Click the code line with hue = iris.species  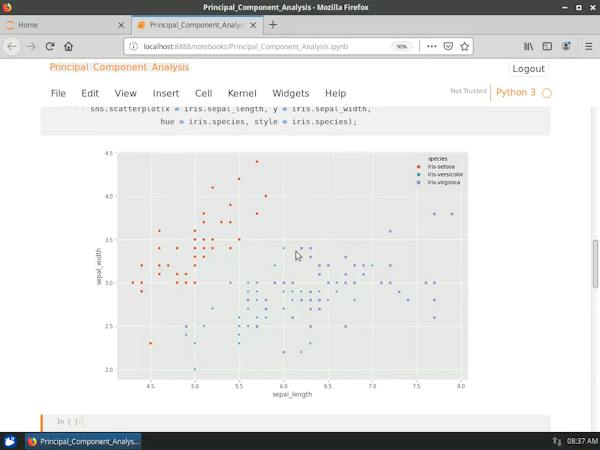259,122
